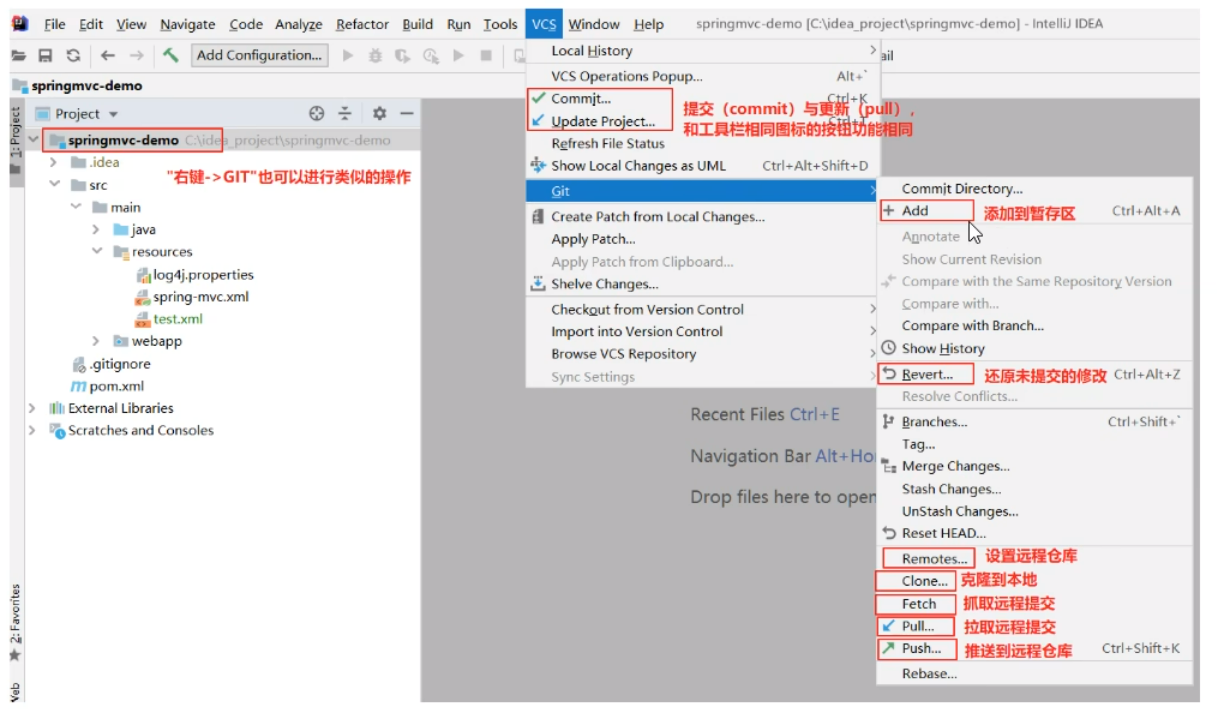Choose Stash Changes... in Git submenu
Screen dimensions: 1217x713
[x=1035, y=489]
